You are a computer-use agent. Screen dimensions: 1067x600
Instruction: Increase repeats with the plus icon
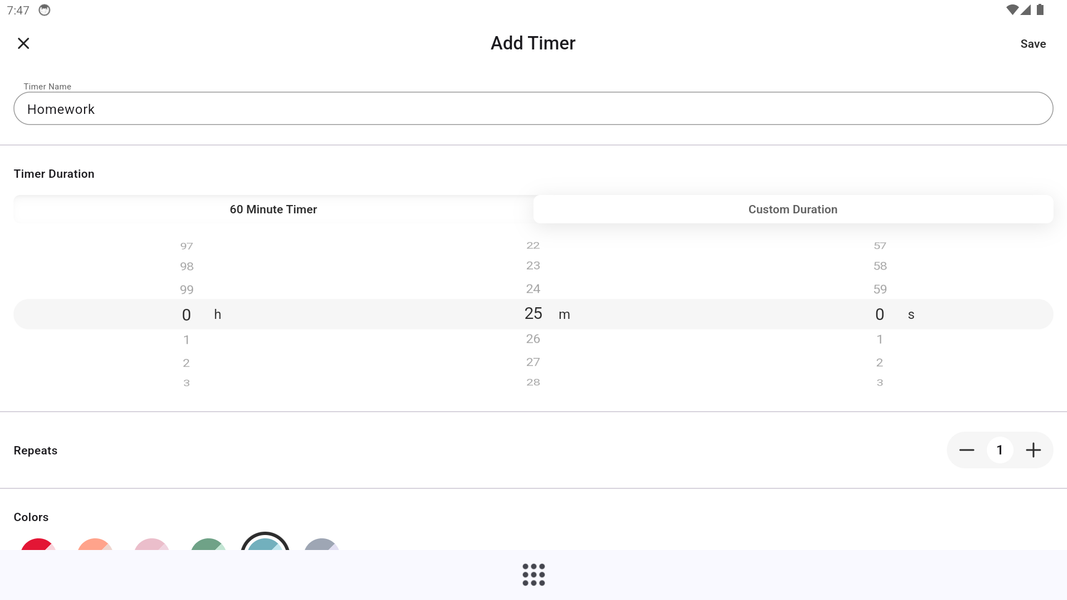coord(1033,450)
